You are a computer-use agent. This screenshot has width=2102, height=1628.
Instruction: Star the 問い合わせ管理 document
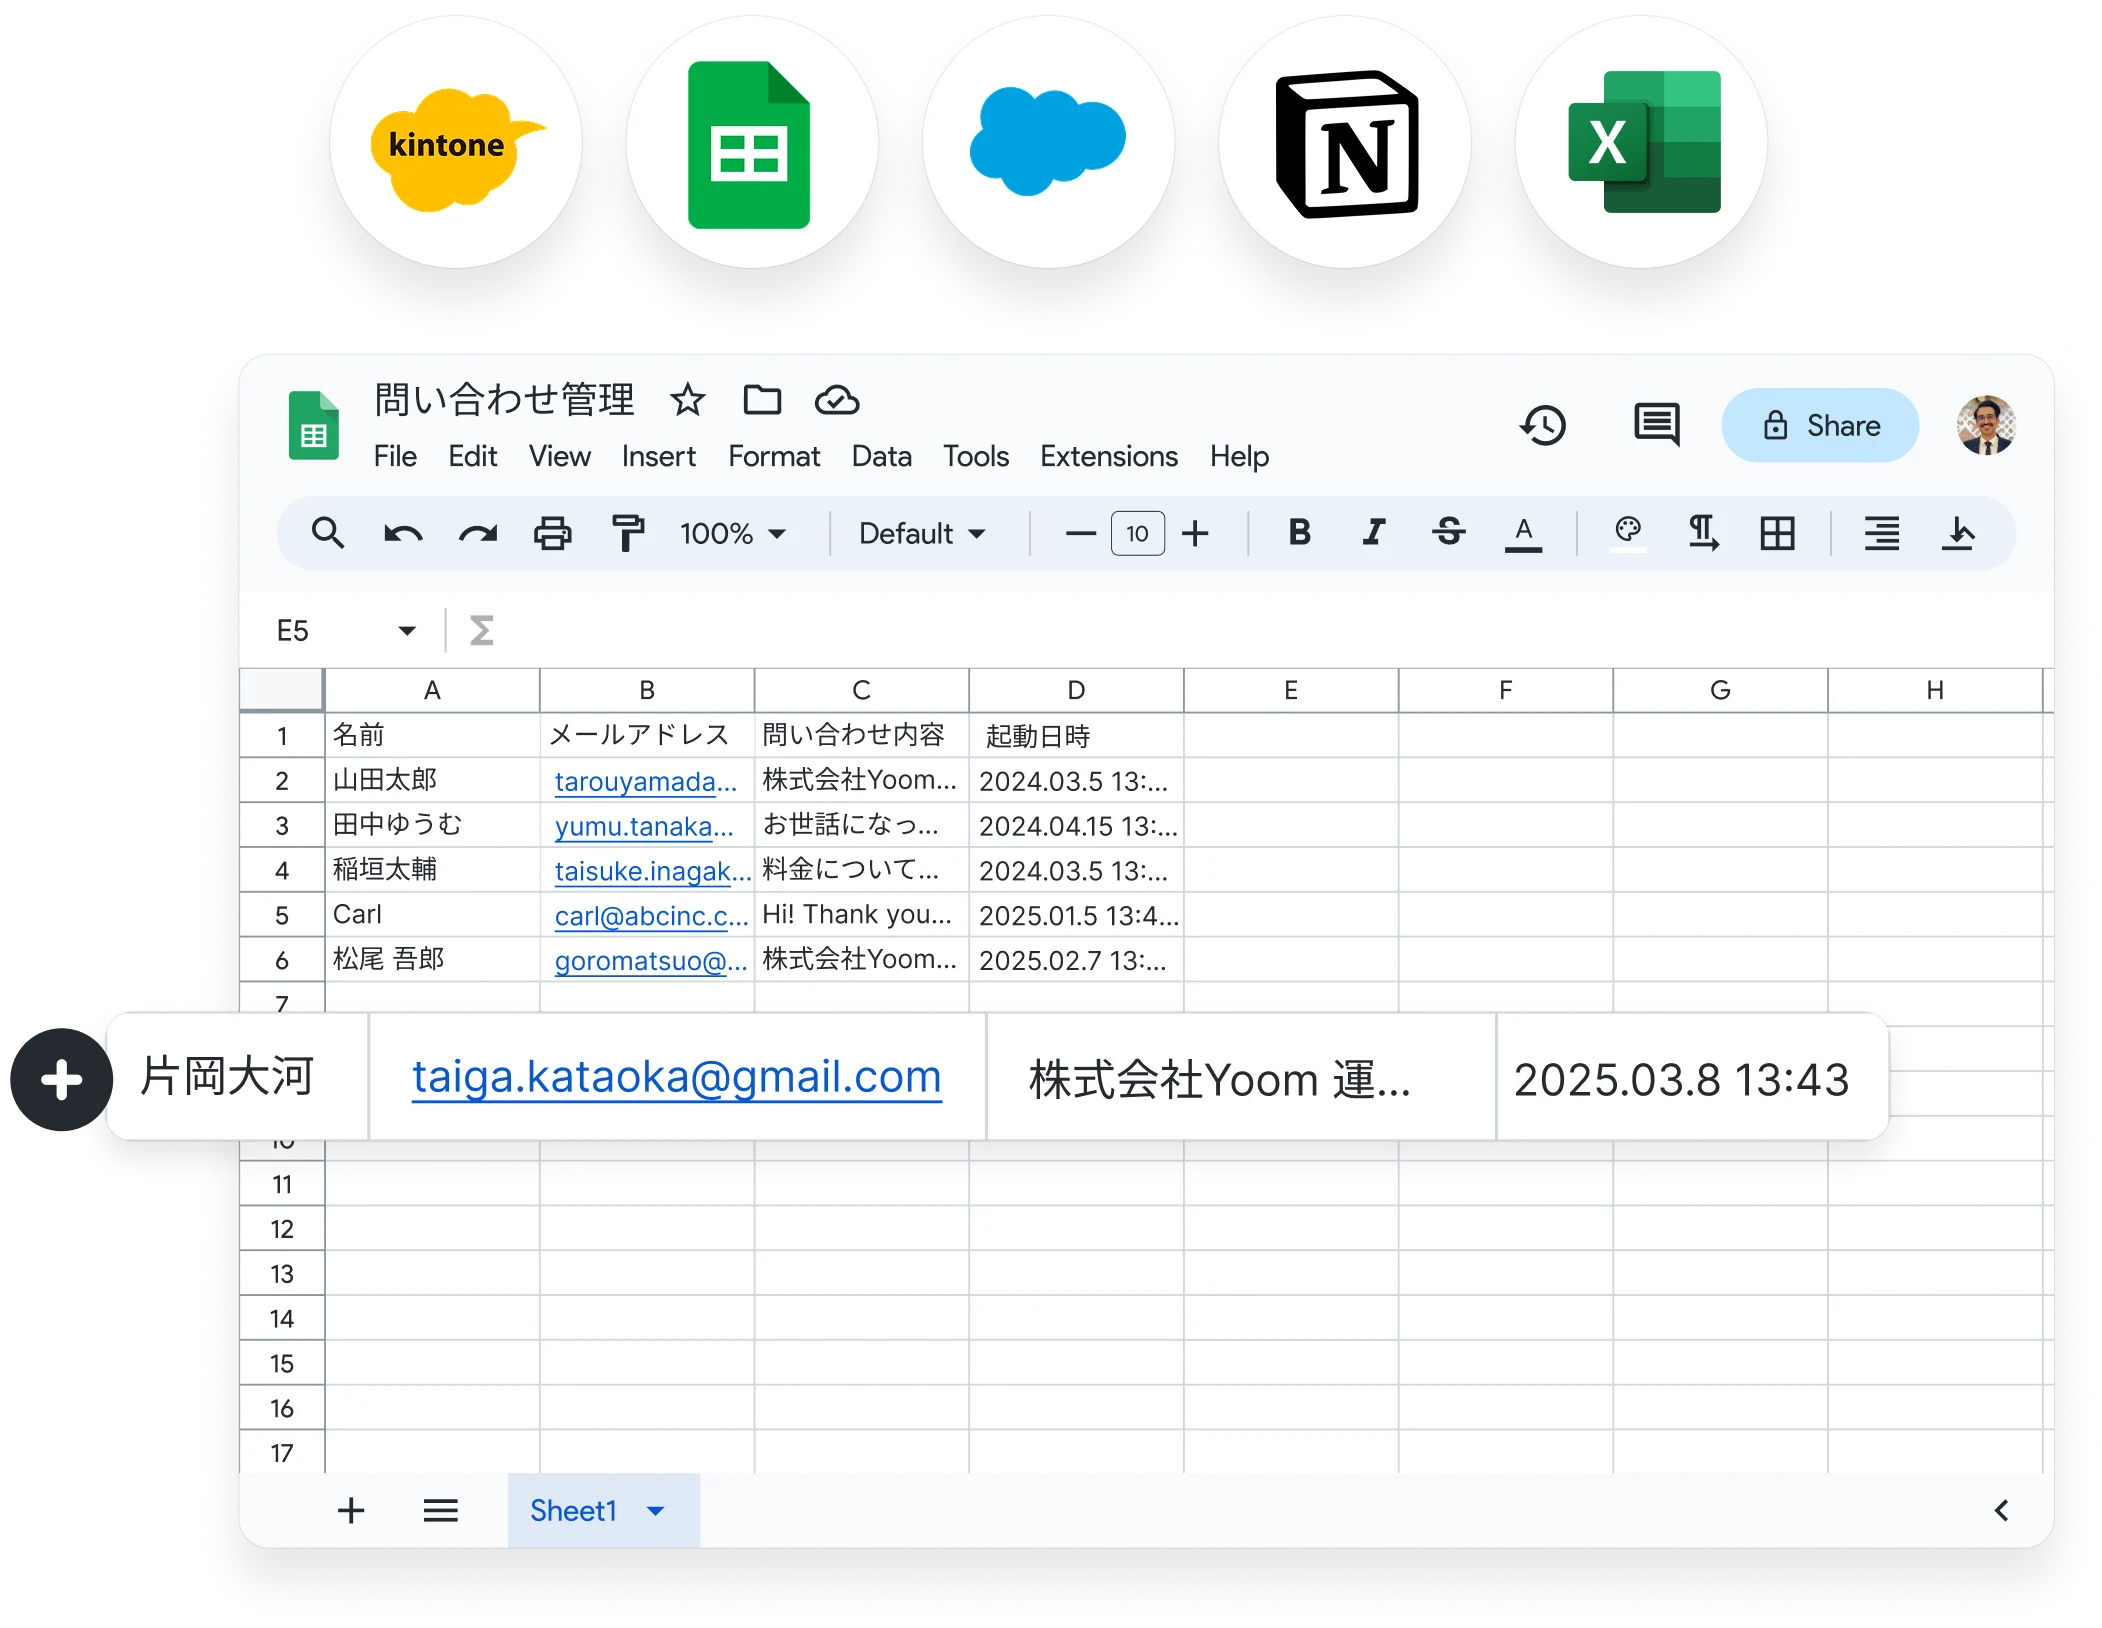[687, 400]
